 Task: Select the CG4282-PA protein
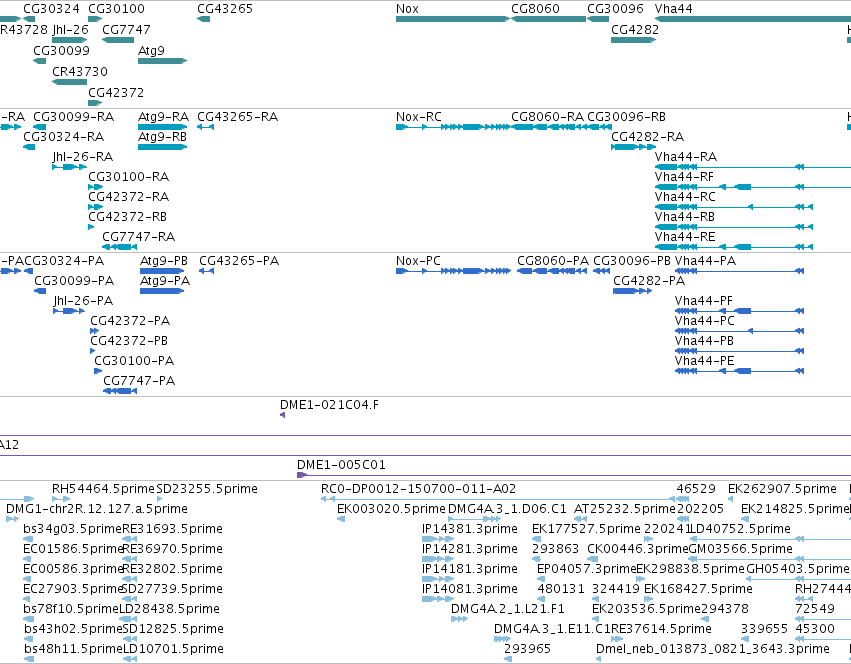[632, 291]
